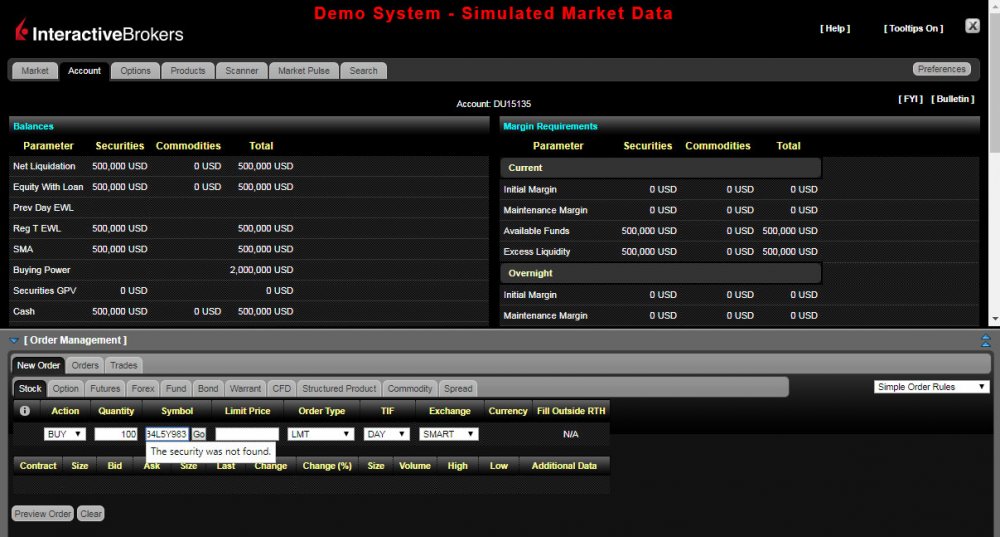Click the Limit Price input field
This screenshot has width=1000, height=537.
point(247,434)
